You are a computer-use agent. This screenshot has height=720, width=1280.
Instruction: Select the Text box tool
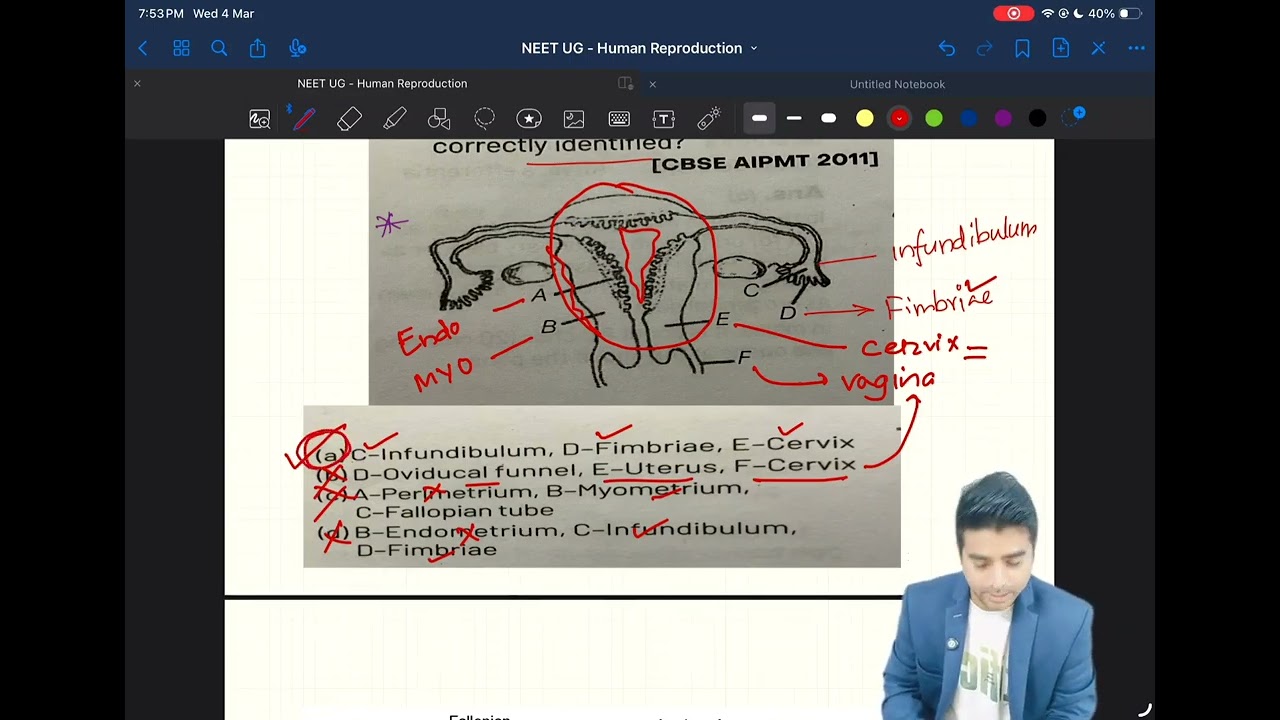coord(664,119)
